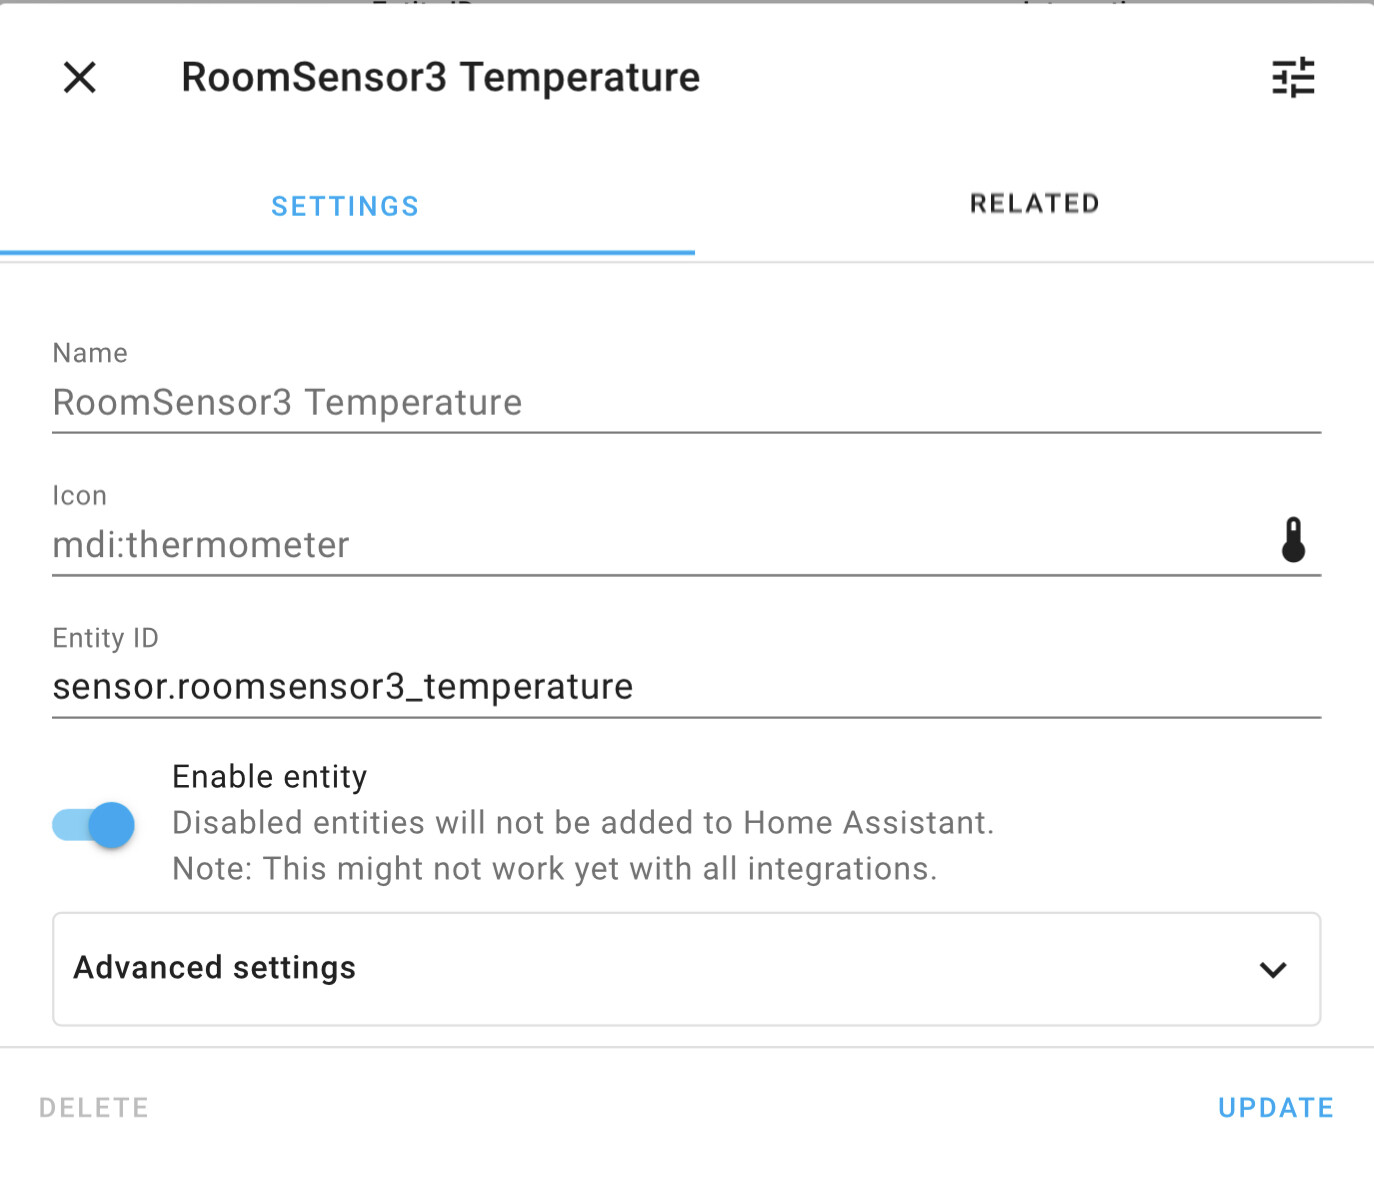Image resolution: width=1374 pixels, height=1187 pixels.
Task: Open the entity controls sliders icon
Action: [x=1293, y=77]
